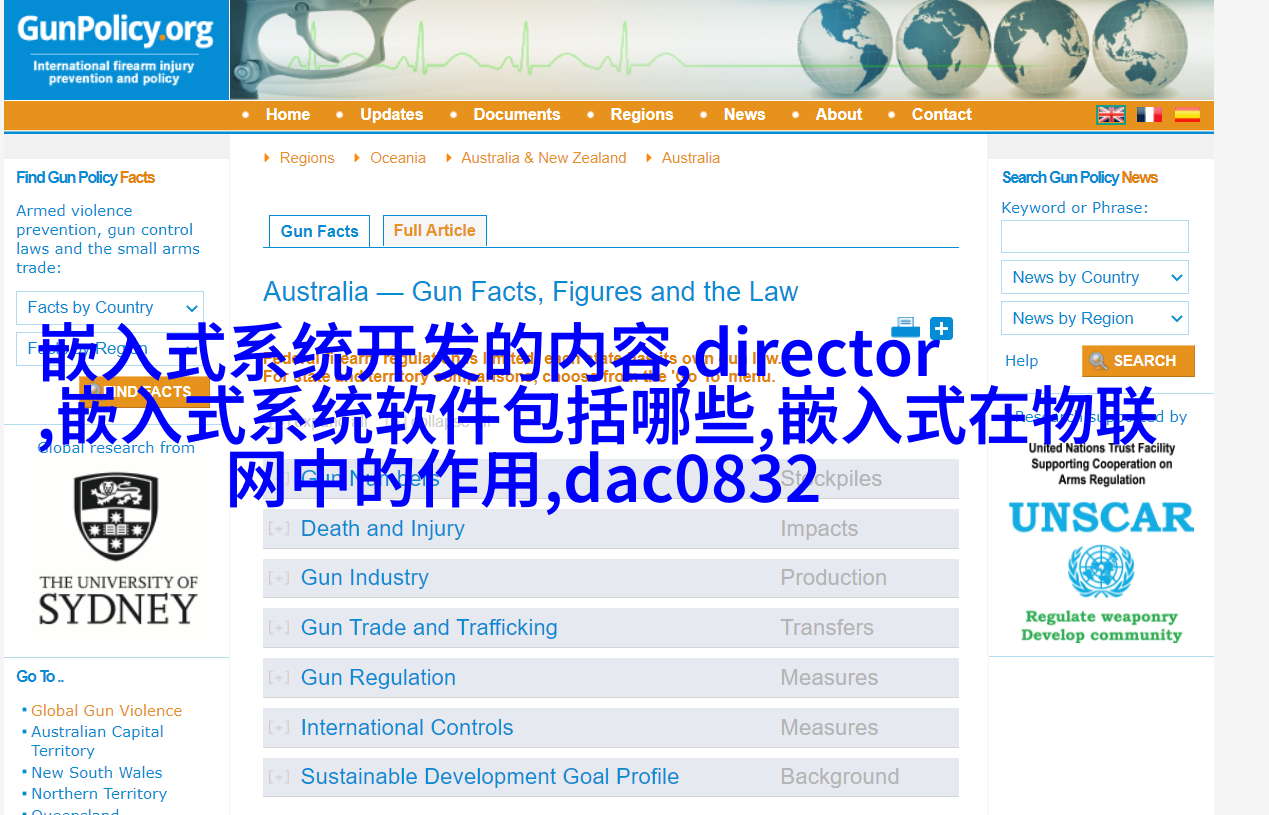Click the orange SEARCH button

[x=1138, y=361]
